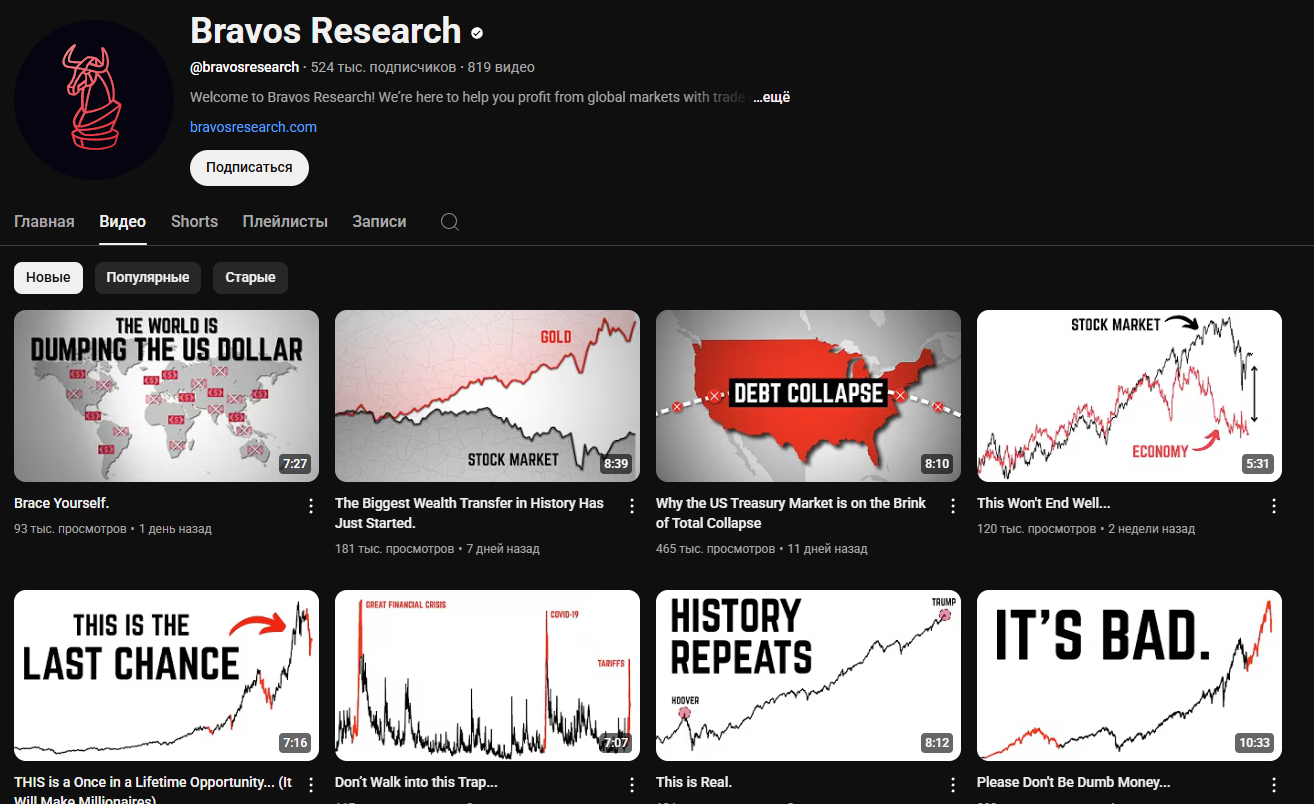The height and width of the screenshot is (804, 1314).
Task: Click the Bravos Research channel avatar logo
Action: click(x=94, y=100)
